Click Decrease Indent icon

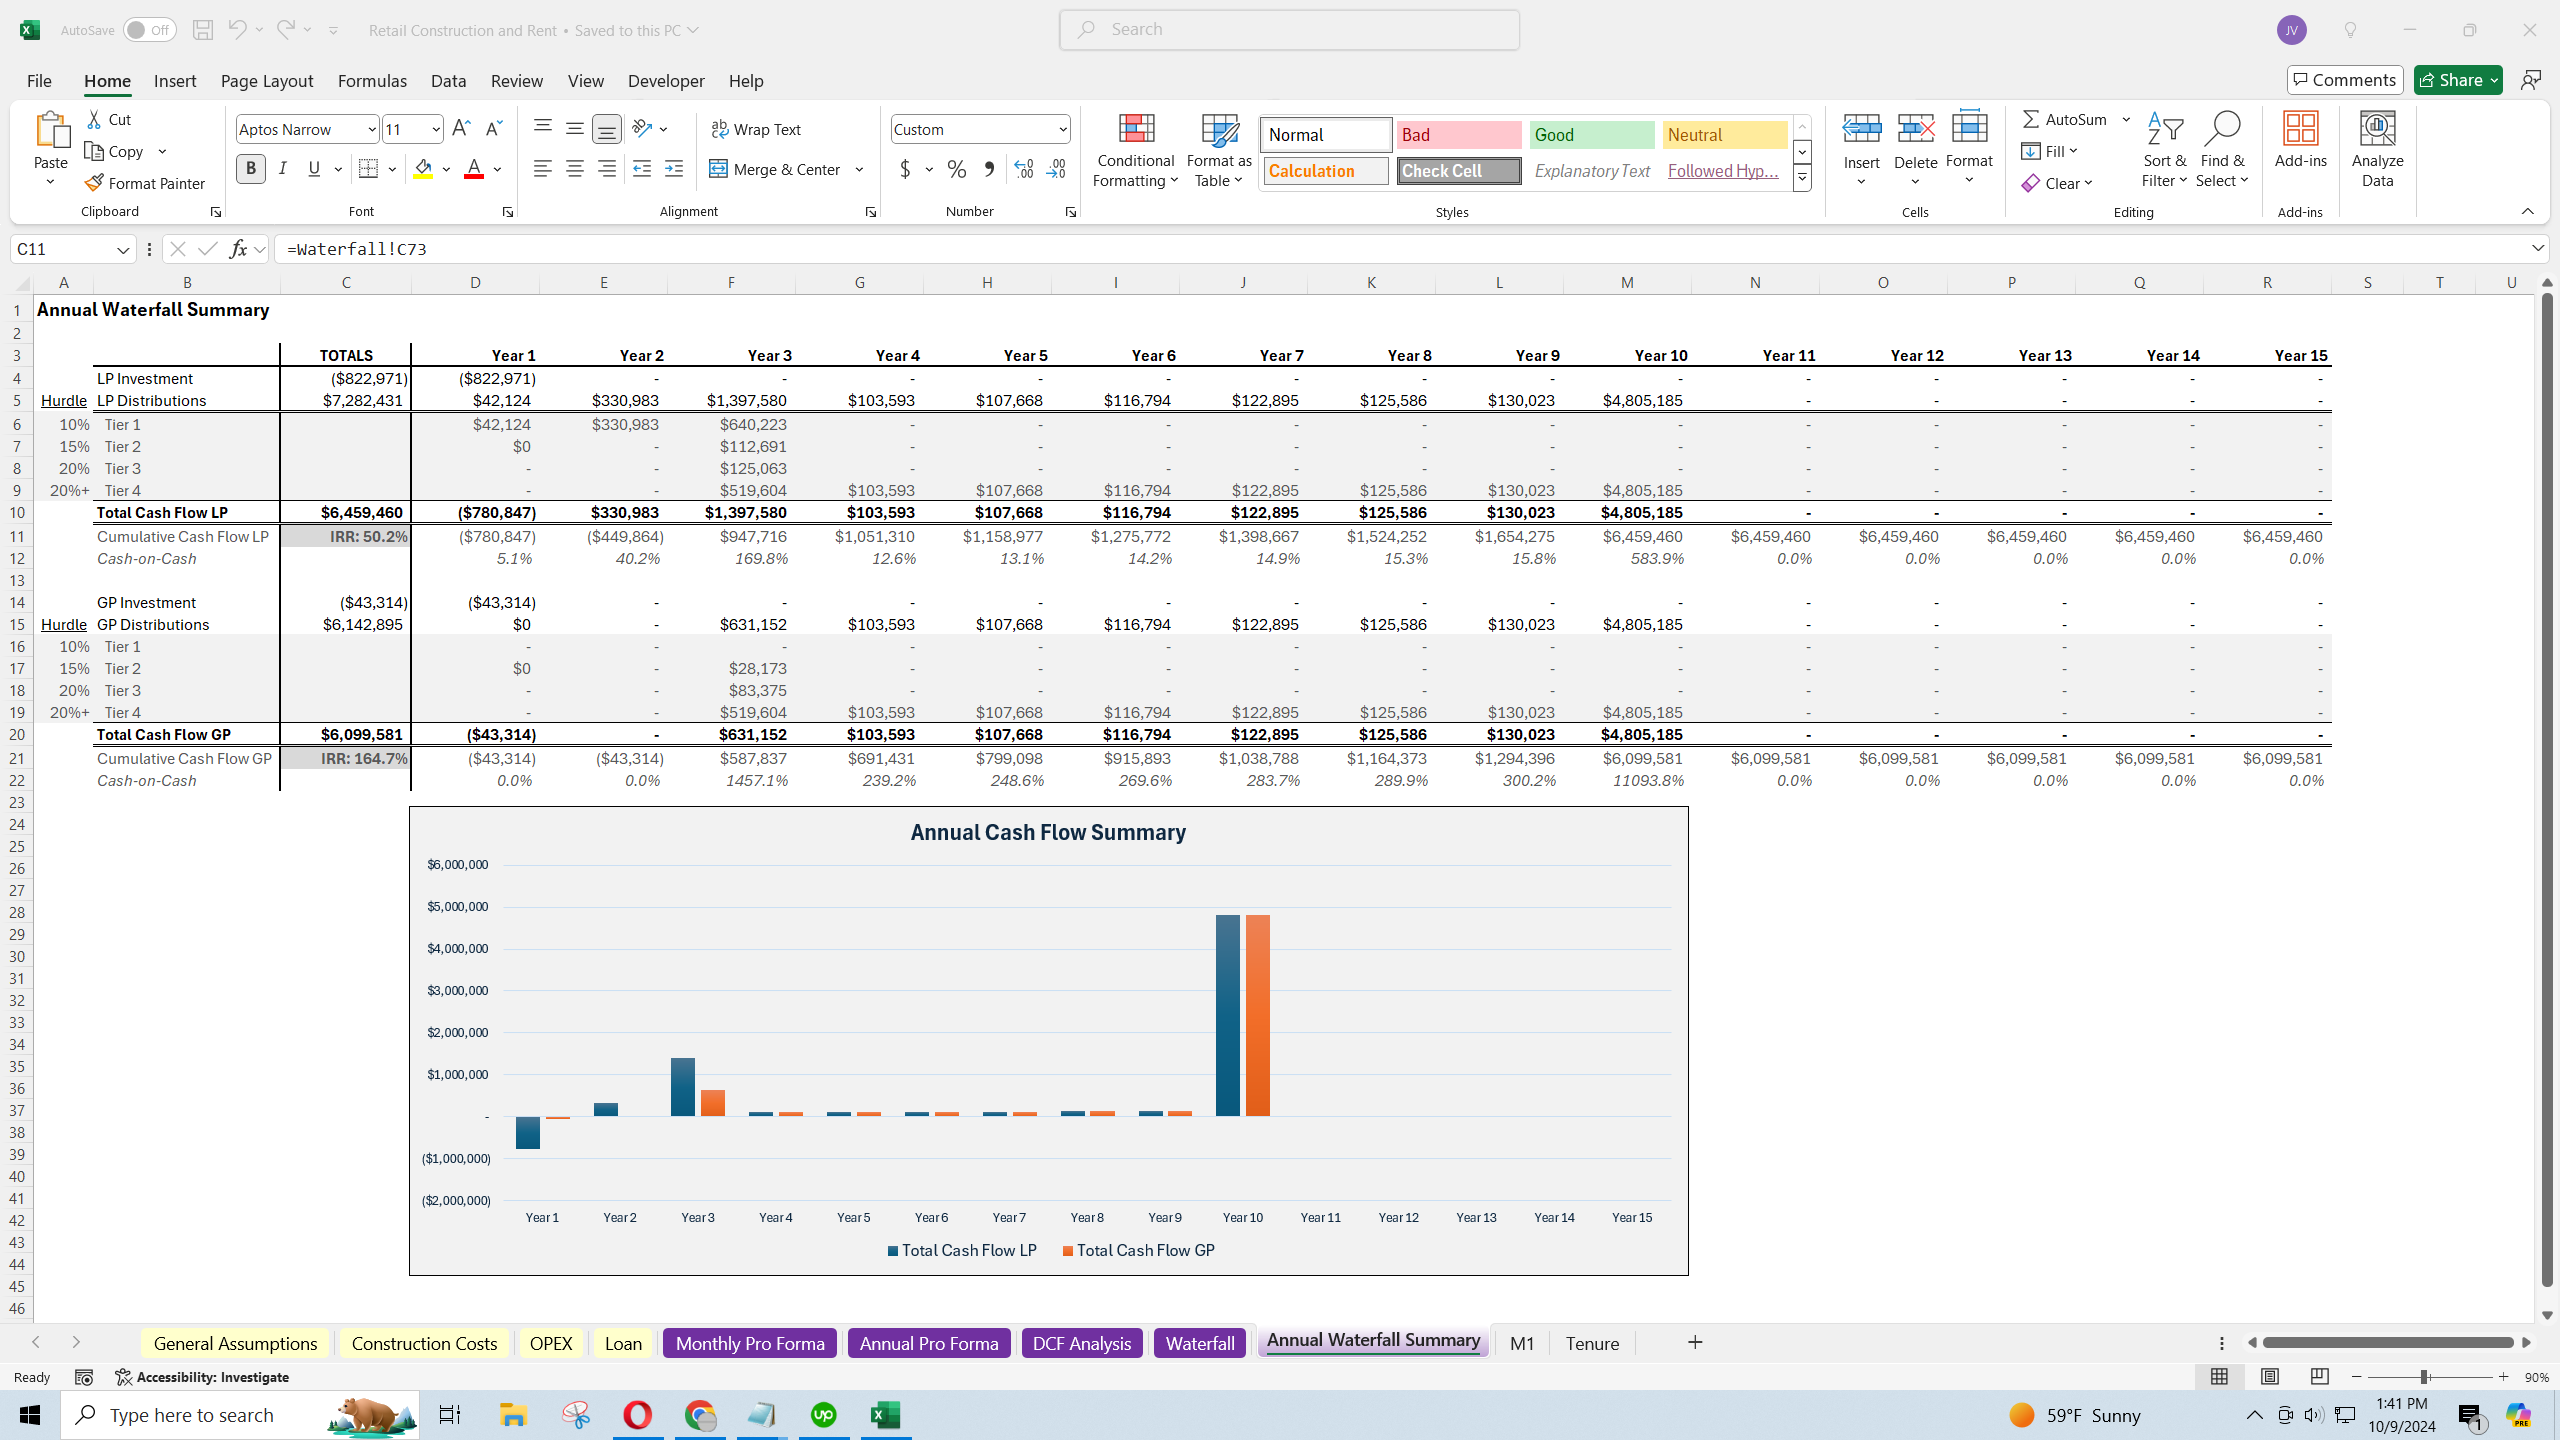coord(642,169)
